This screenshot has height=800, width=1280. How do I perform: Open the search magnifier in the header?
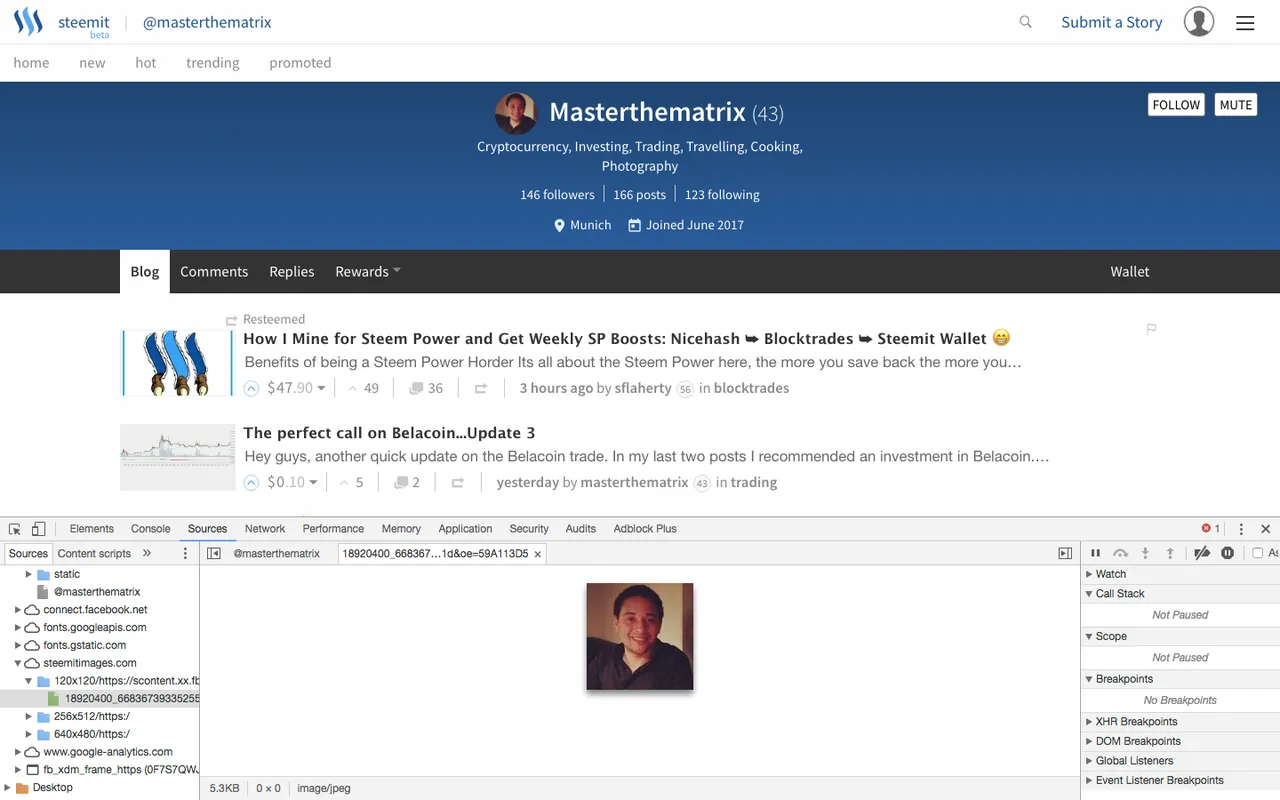tap(1025, 22)
